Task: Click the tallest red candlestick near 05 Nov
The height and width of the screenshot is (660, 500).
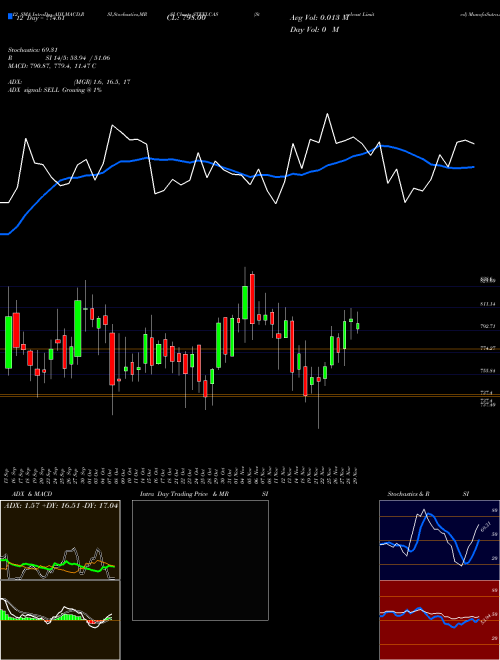Action: point(252,299)
